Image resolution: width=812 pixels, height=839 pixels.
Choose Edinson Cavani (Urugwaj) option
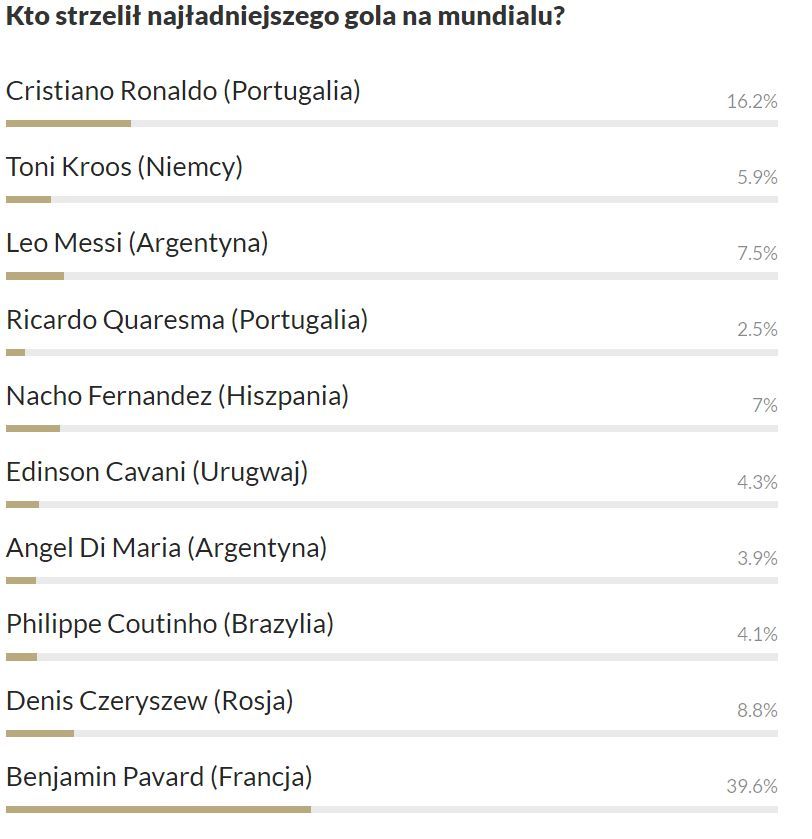[x=157, y=473]
